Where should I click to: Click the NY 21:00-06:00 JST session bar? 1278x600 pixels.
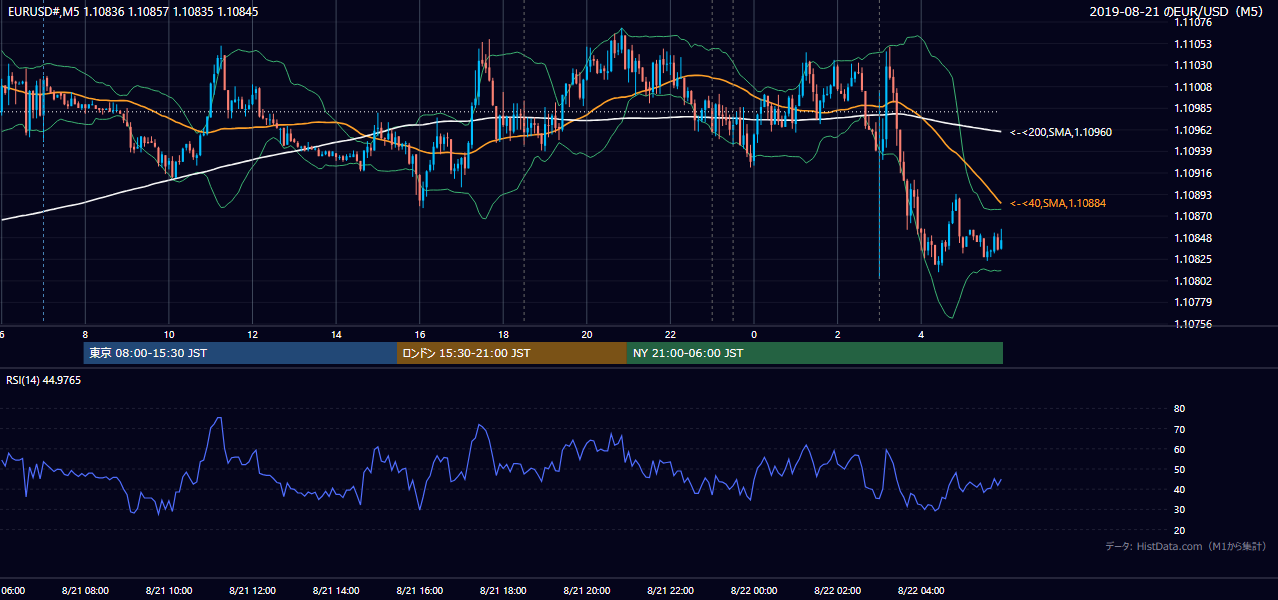(815, 353)
